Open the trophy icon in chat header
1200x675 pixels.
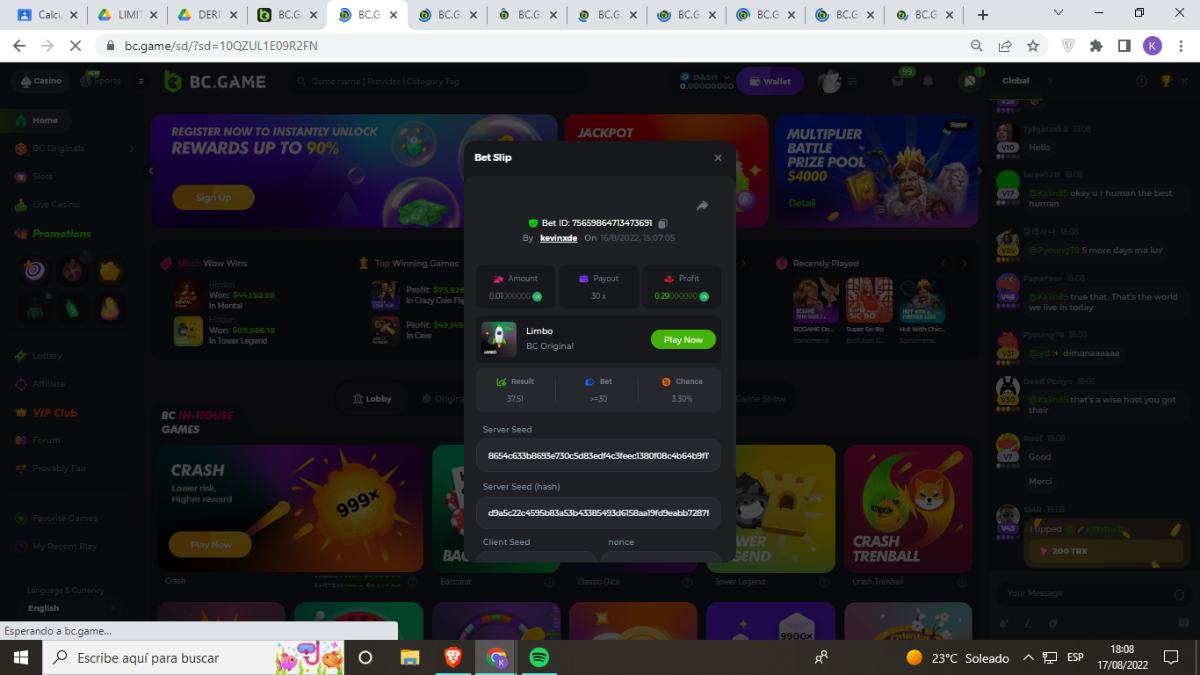point(1166,81)
